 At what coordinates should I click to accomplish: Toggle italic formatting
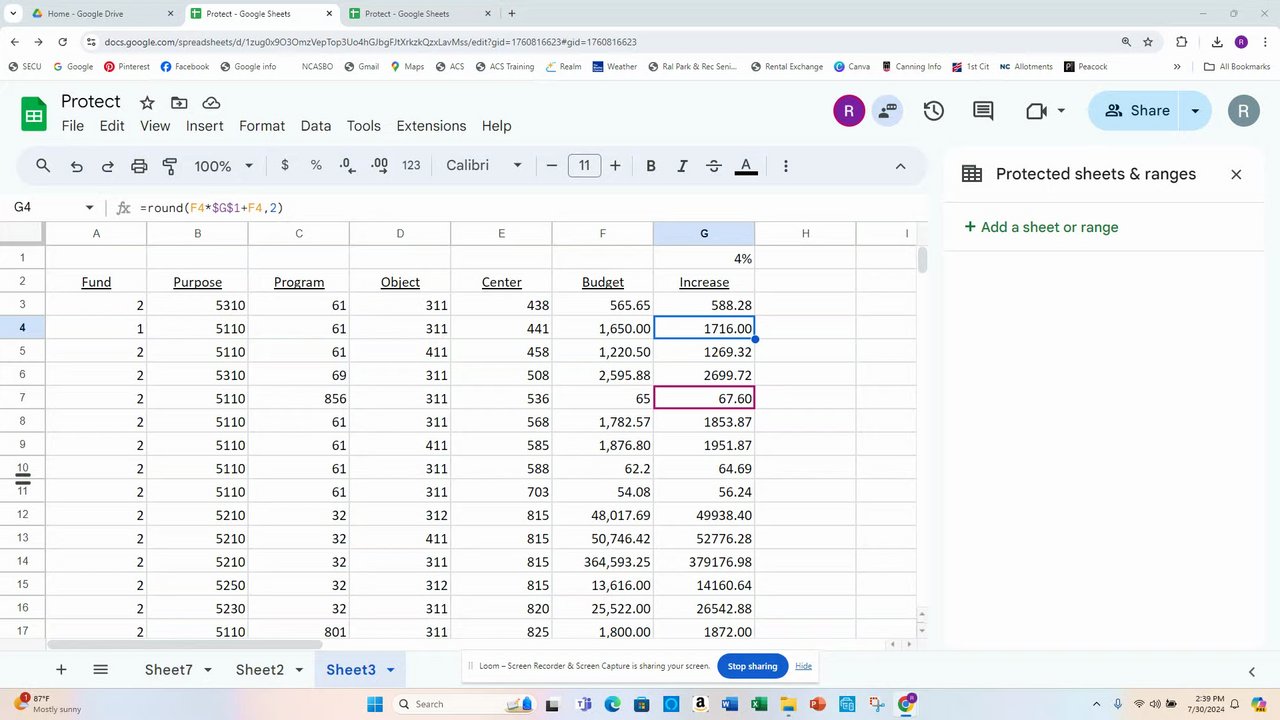[x=682, y=166]
